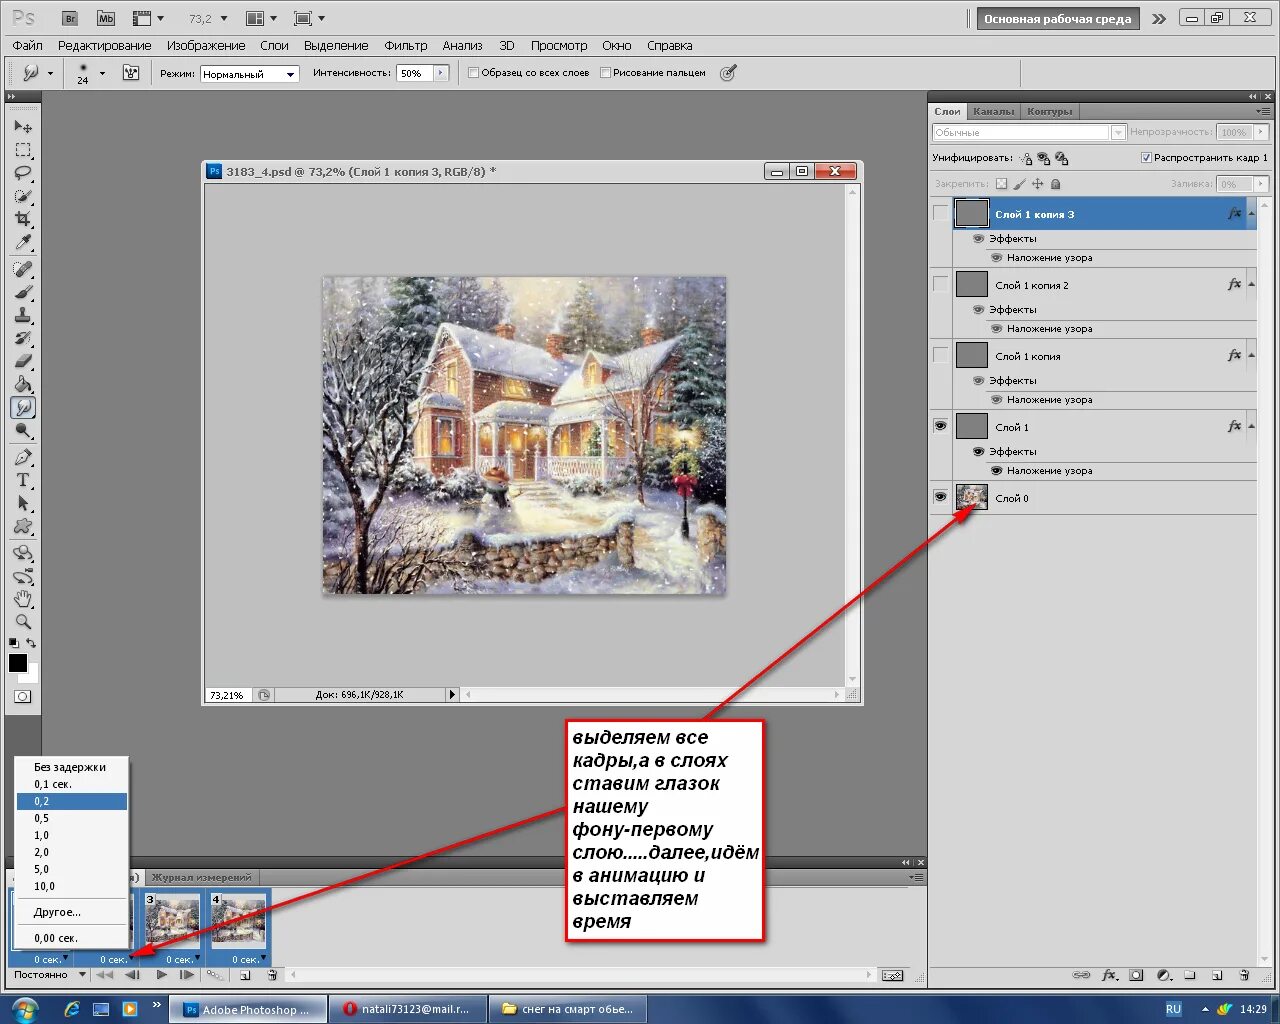Open the Изображение menu

(206, 45)
